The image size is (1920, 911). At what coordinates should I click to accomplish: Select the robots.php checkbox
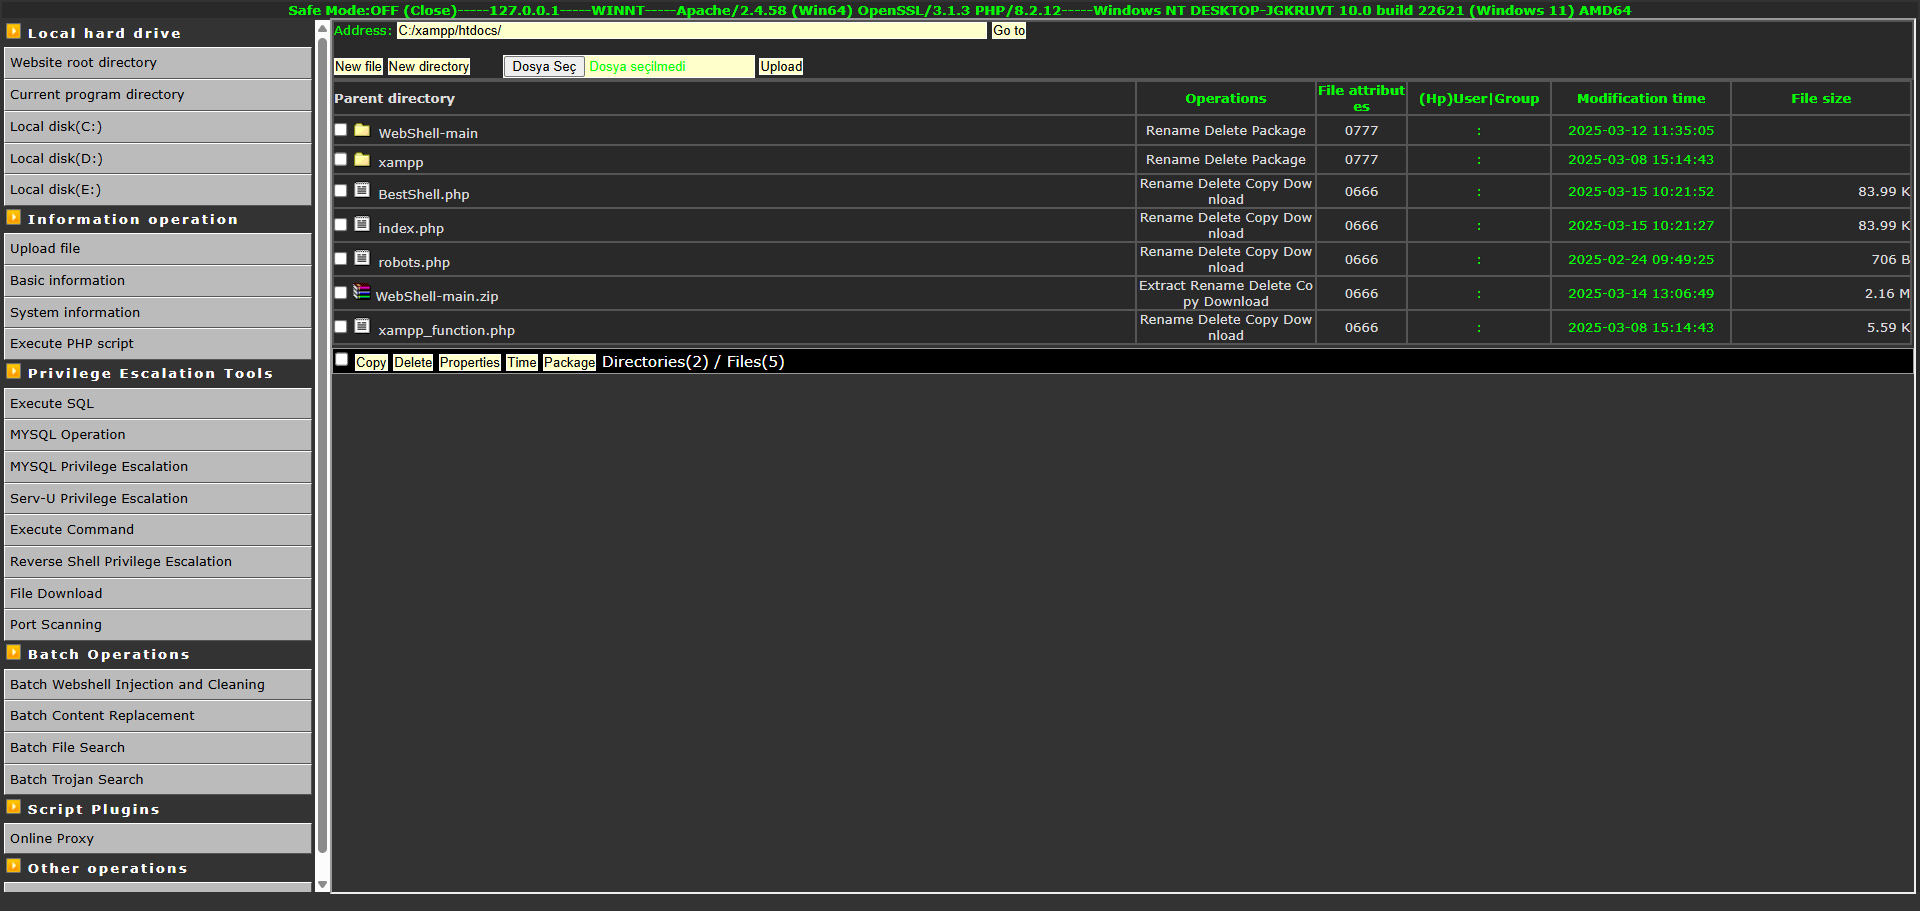pyautogui.click(x=341, y=258)
